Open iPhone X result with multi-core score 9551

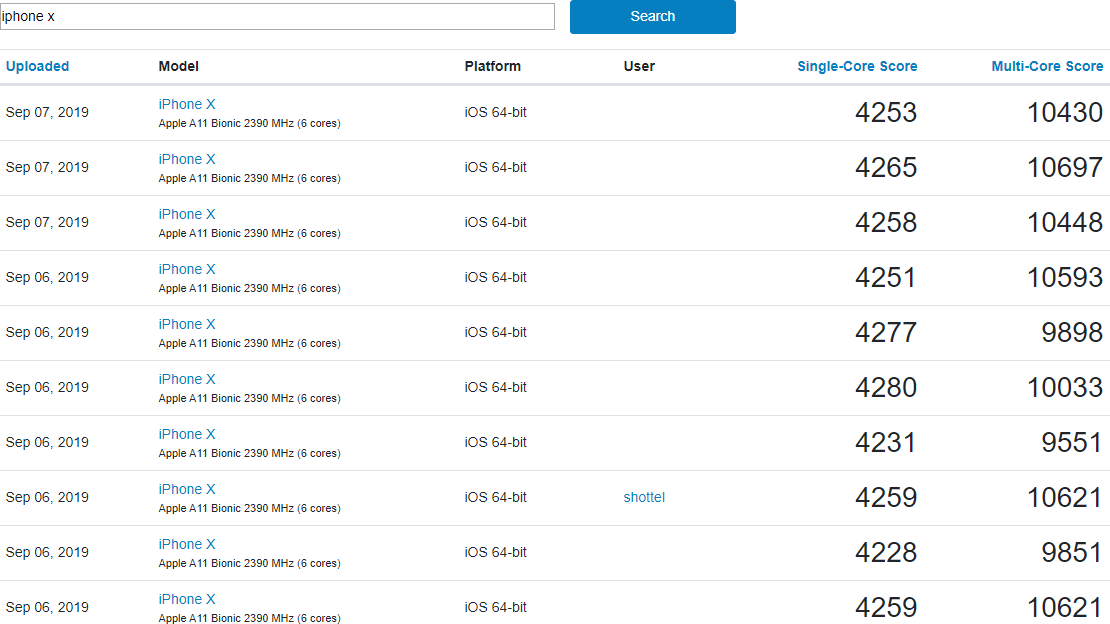coord(187,434)
